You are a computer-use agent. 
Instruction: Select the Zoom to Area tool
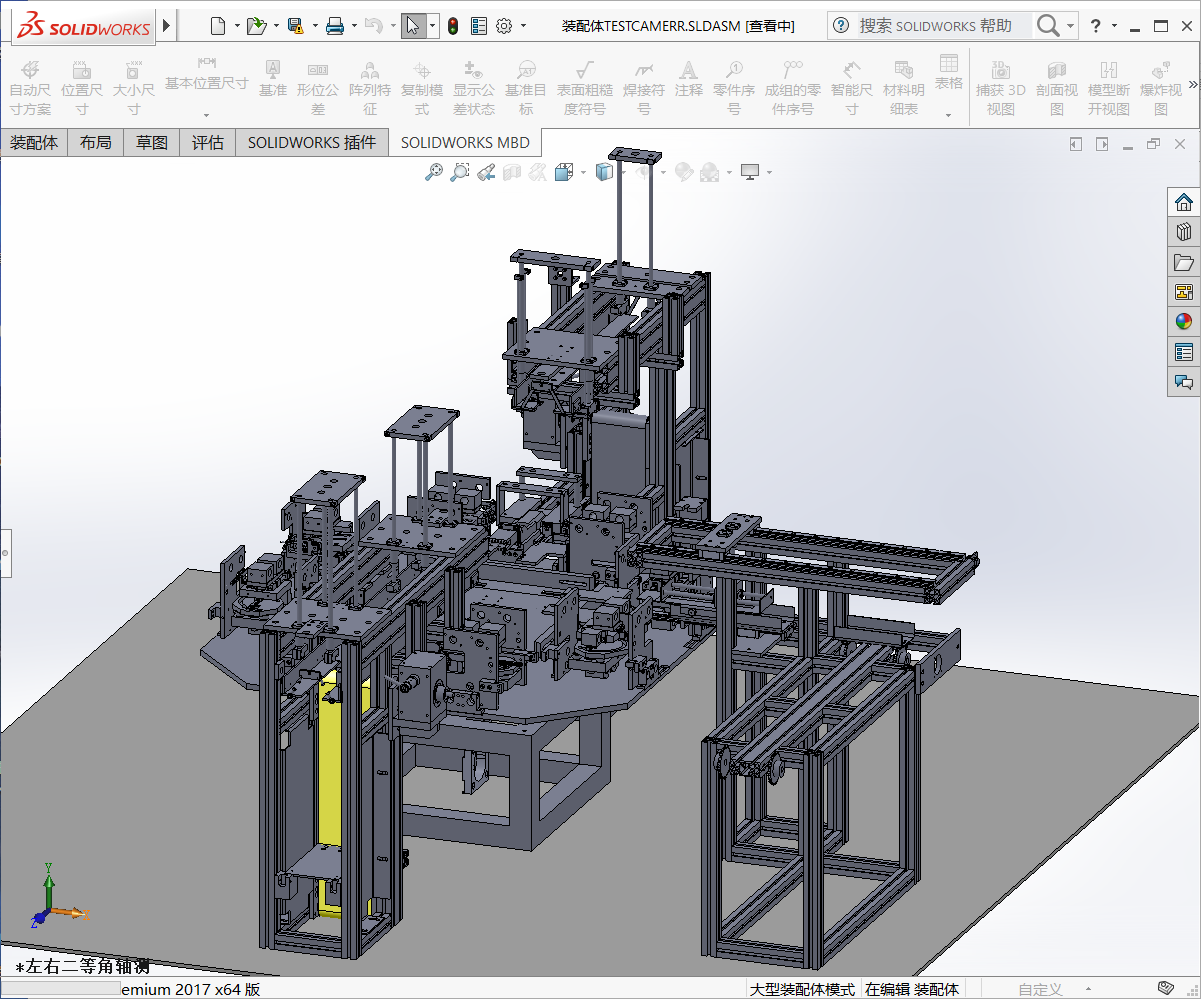pos(459,172)
